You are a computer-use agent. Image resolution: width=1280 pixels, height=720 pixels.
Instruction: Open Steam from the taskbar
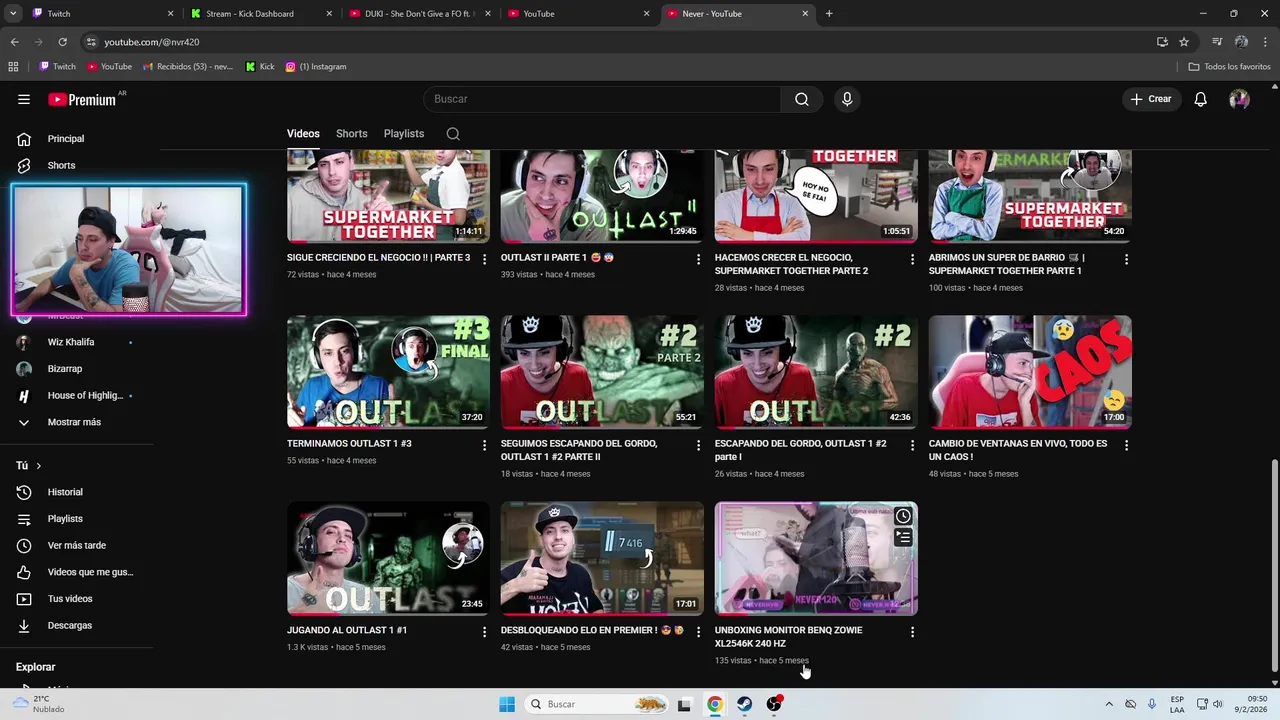(744, 704)
